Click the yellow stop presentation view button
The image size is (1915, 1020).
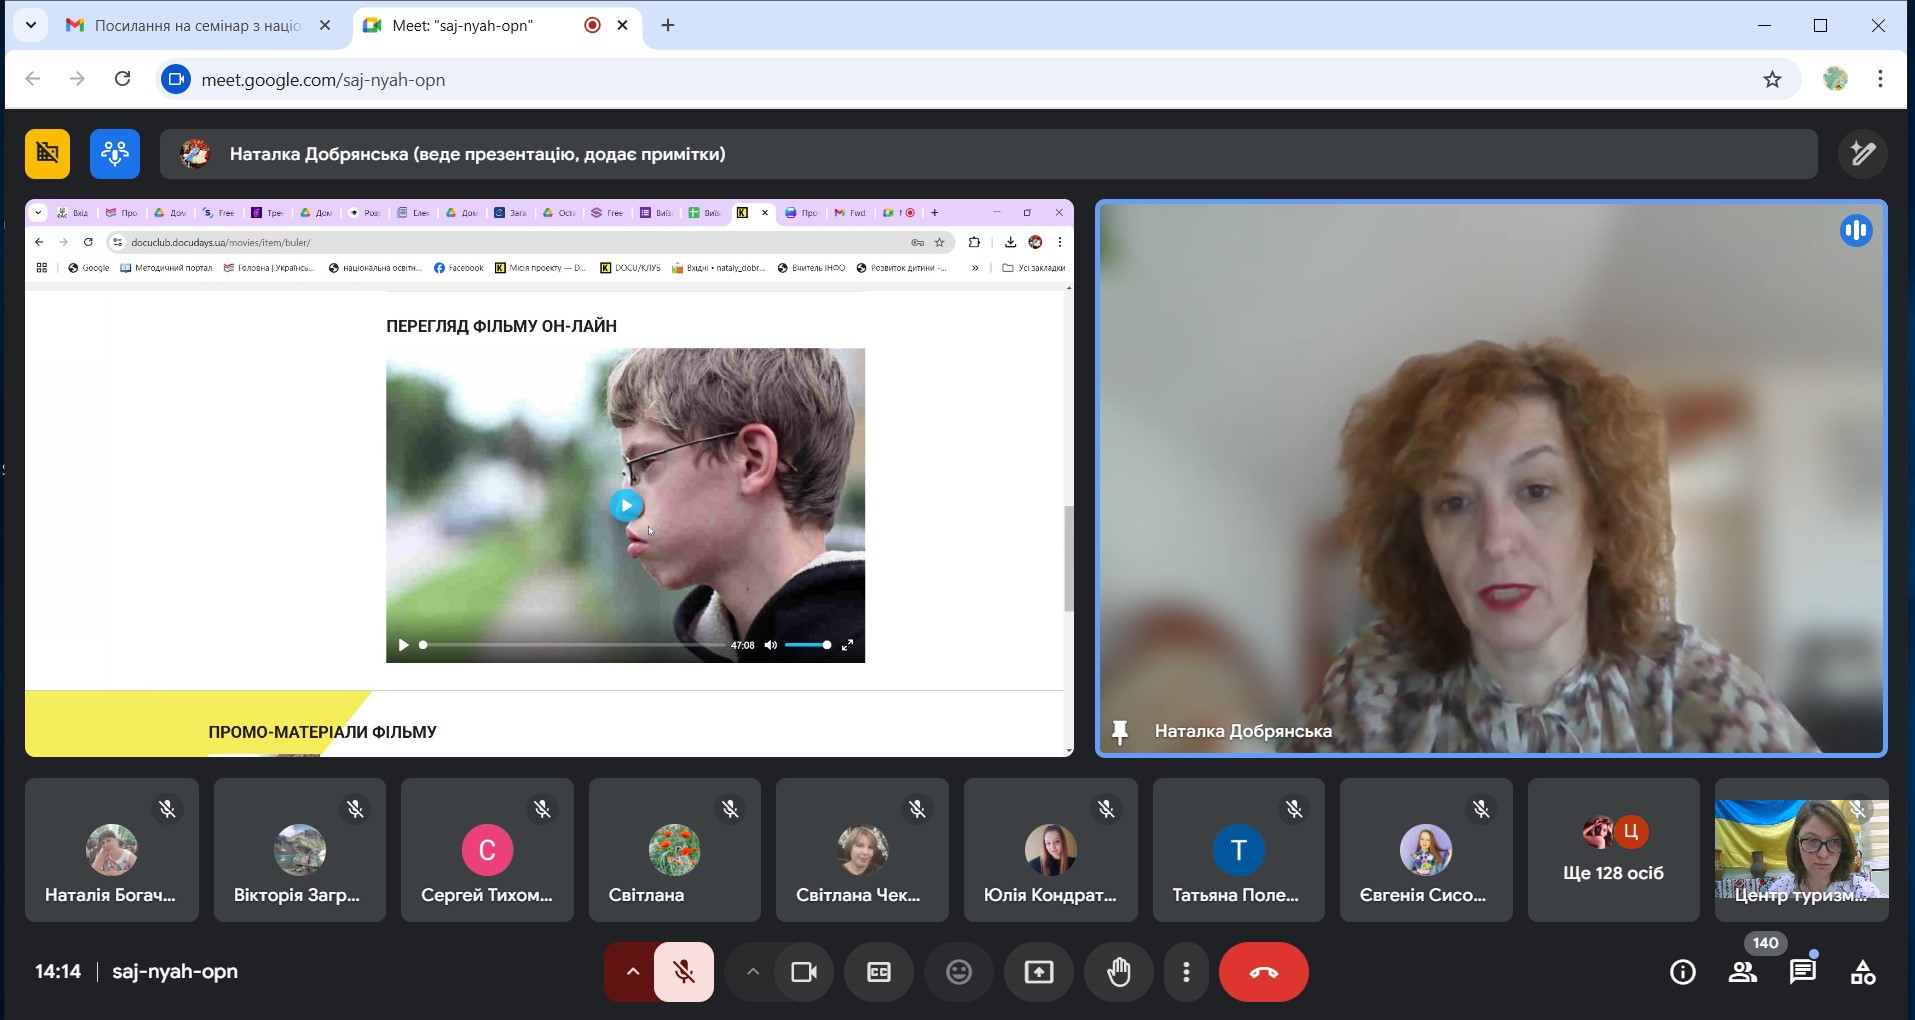[x=47, y=154]
